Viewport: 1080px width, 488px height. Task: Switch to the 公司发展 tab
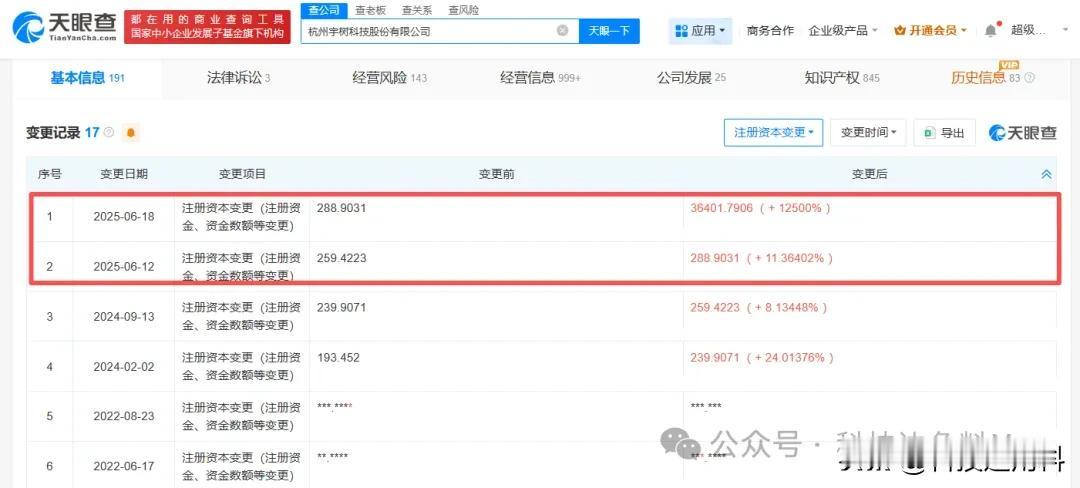(x=692, y=78)
